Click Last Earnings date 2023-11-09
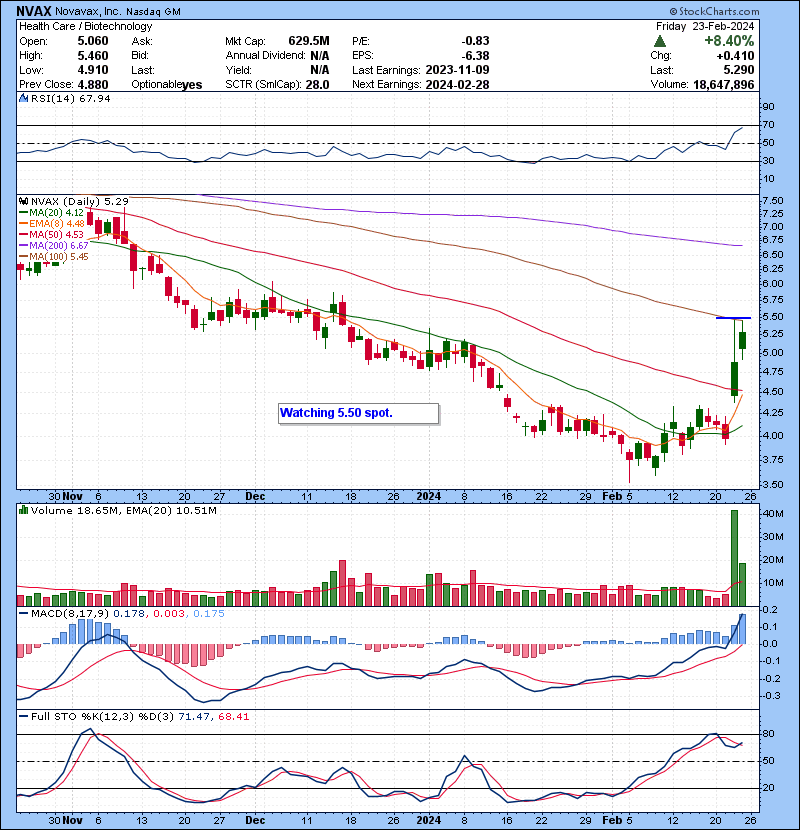Image resolution: width=800 pixels, height=830 pixels. [457, 70]
